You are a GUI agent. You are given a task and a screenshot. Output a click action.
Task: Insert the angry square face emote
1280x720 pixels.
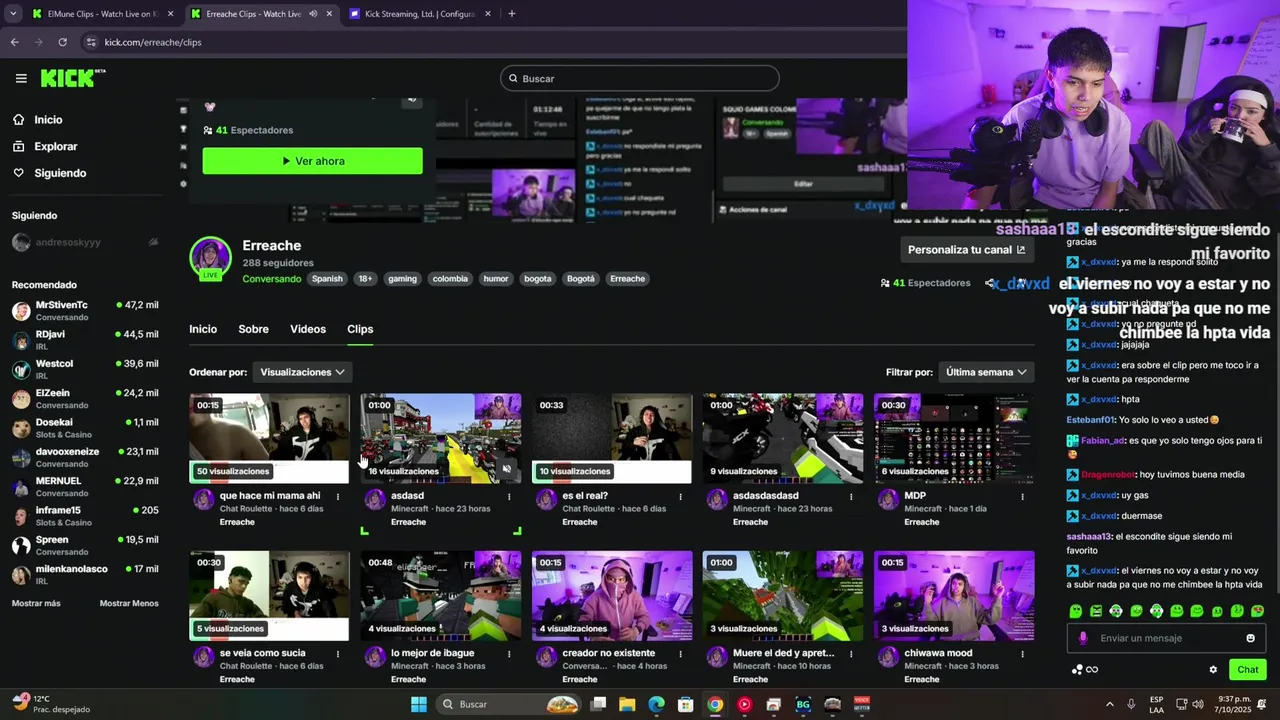pyautogui.click(x=1096, y=611)
